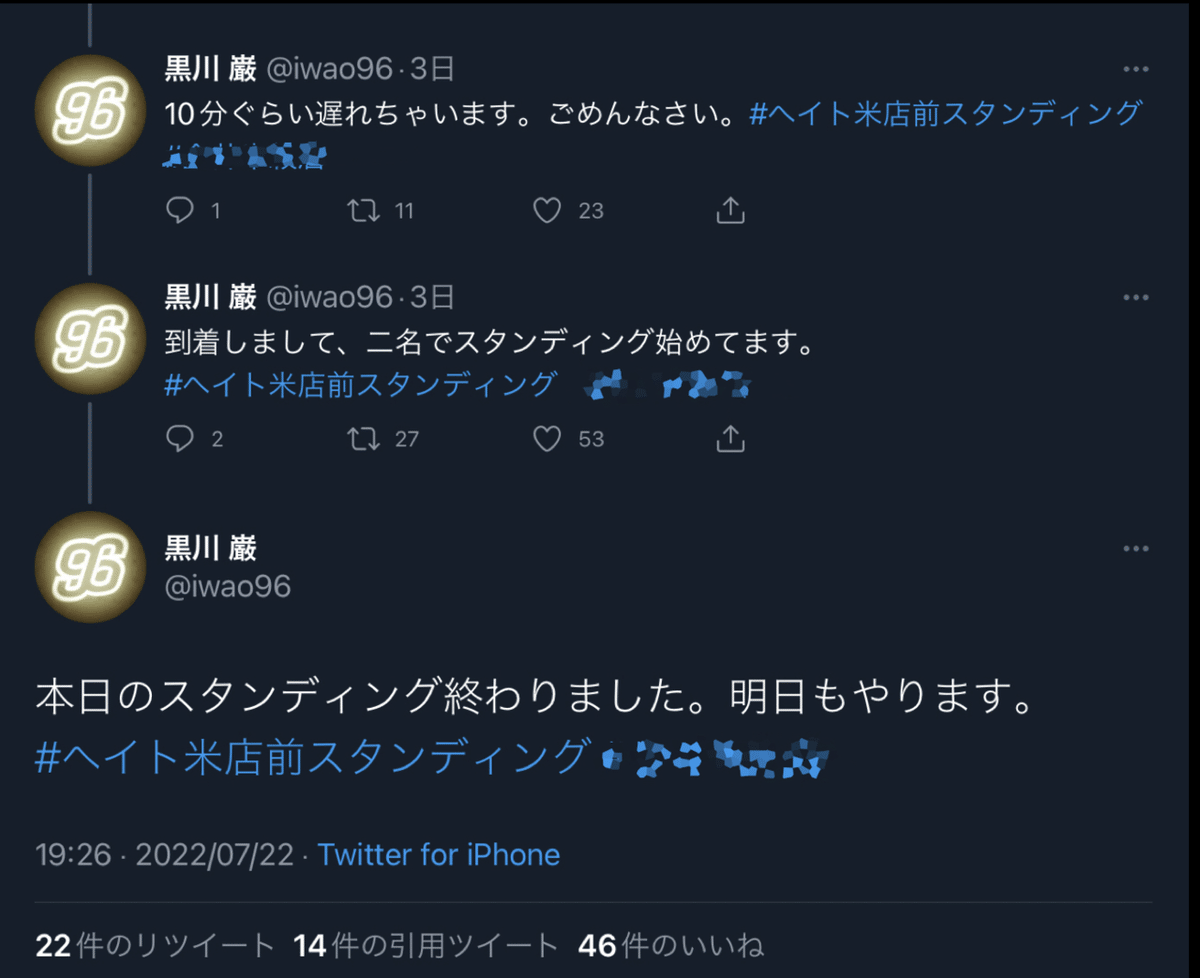Click the hashtag in the first tweet
1200x978 pixels.
[944, 114]
